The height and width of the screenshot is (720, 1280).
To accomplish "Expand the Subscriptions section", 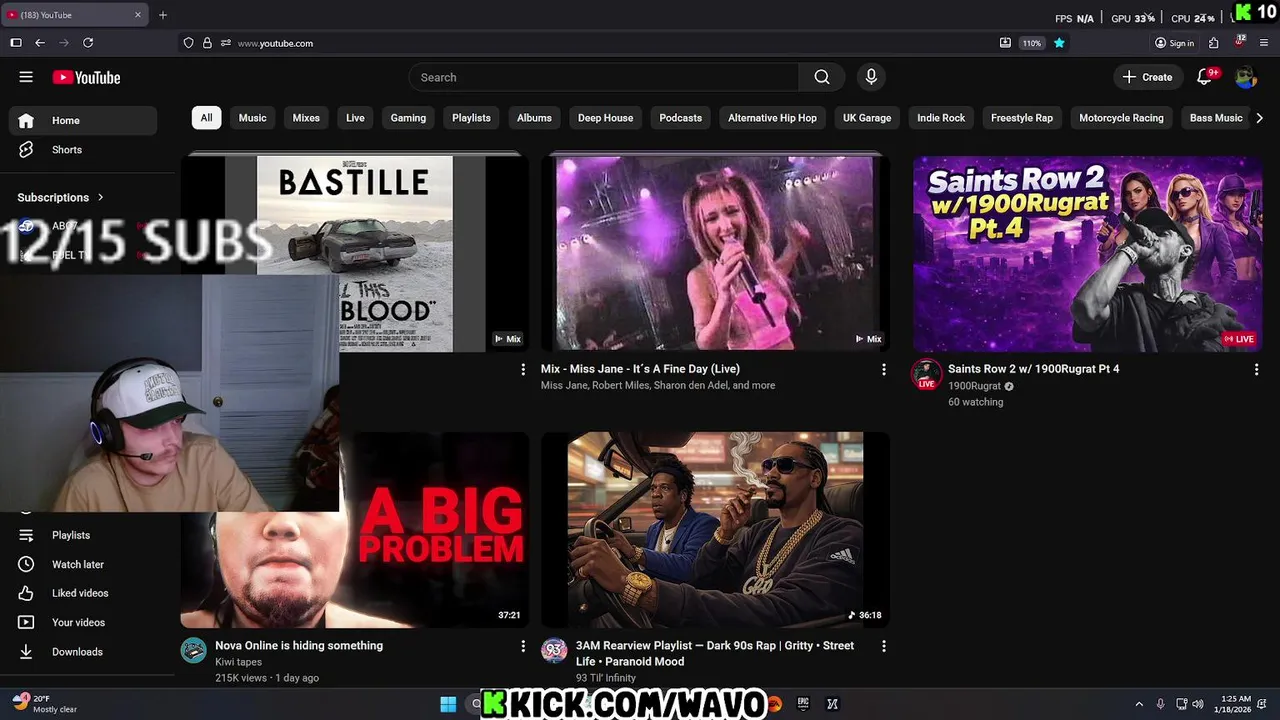I will tap(61, 197).
